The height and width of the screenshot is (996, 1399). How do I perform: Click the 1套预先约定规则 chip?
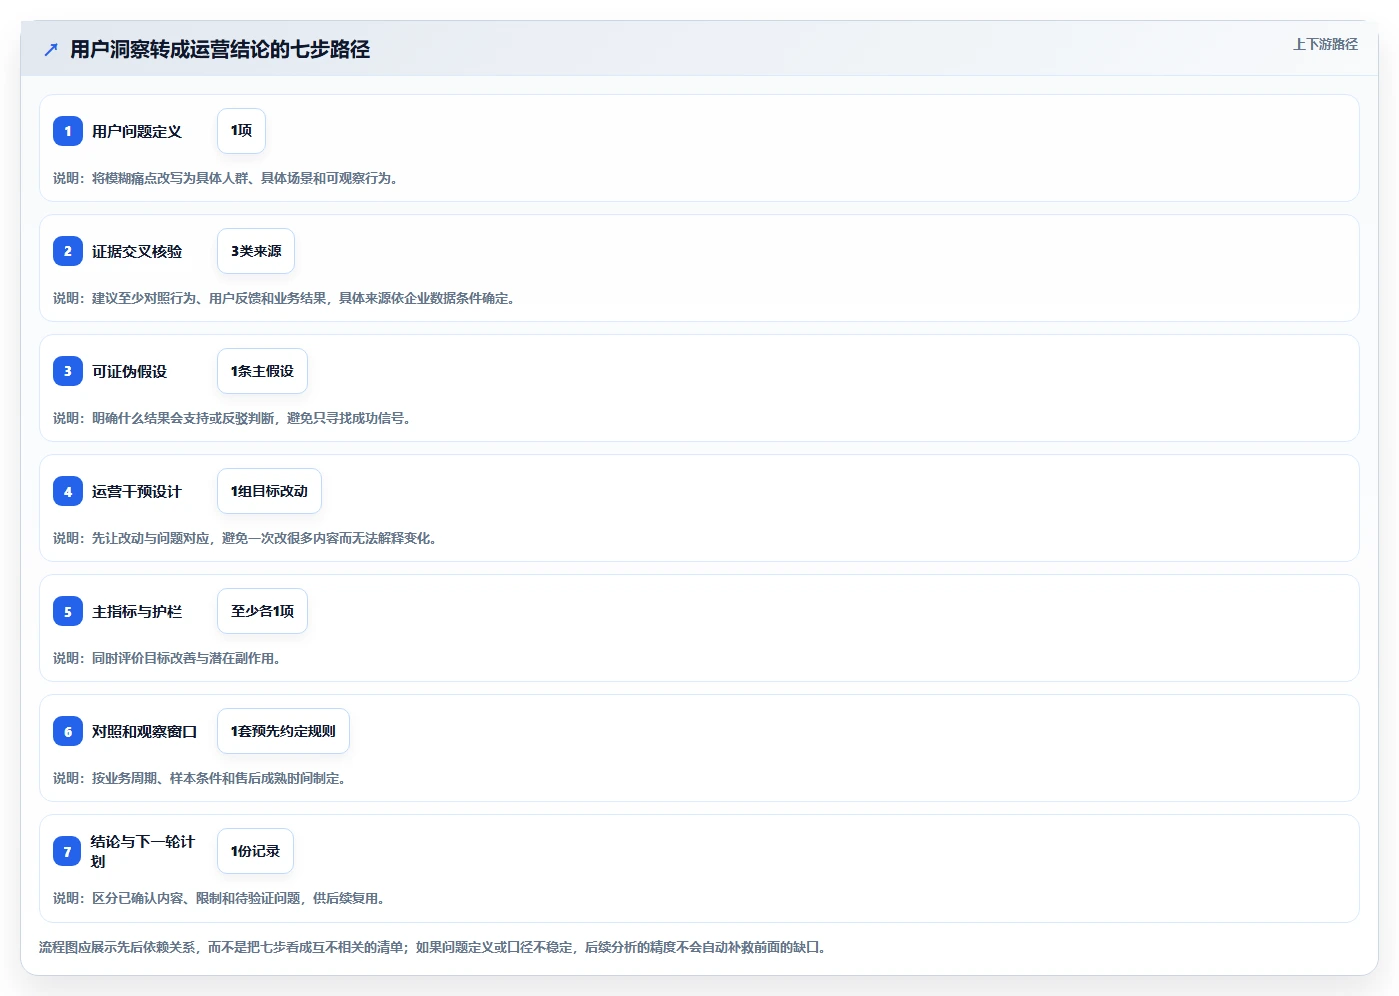(x=283, y=731)
